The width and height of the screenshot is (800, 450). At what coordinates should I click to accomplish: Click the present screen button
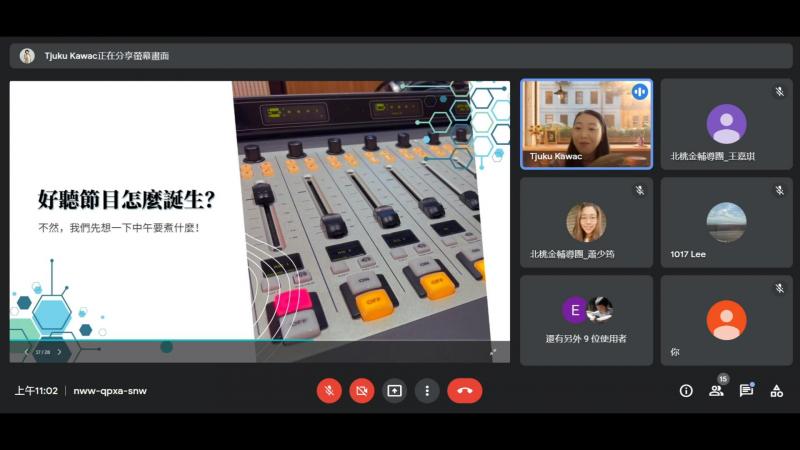coord(395,391)
